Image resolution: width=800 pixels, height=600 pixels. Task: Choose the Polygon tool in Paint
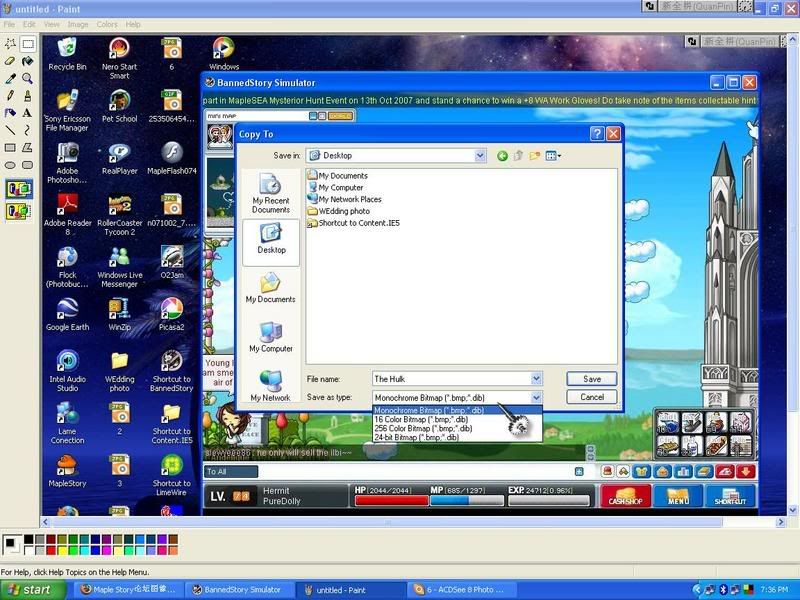[x=28, y=147]
